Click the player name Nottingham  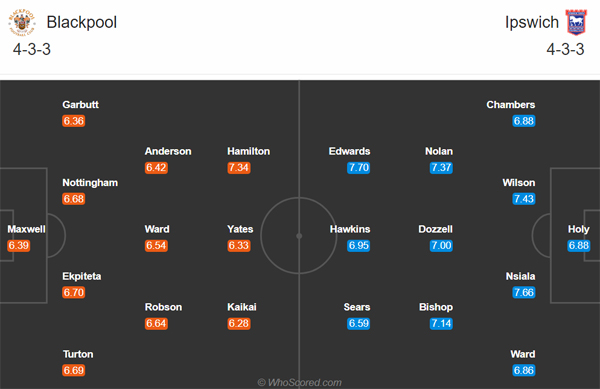tap(90, 183)
